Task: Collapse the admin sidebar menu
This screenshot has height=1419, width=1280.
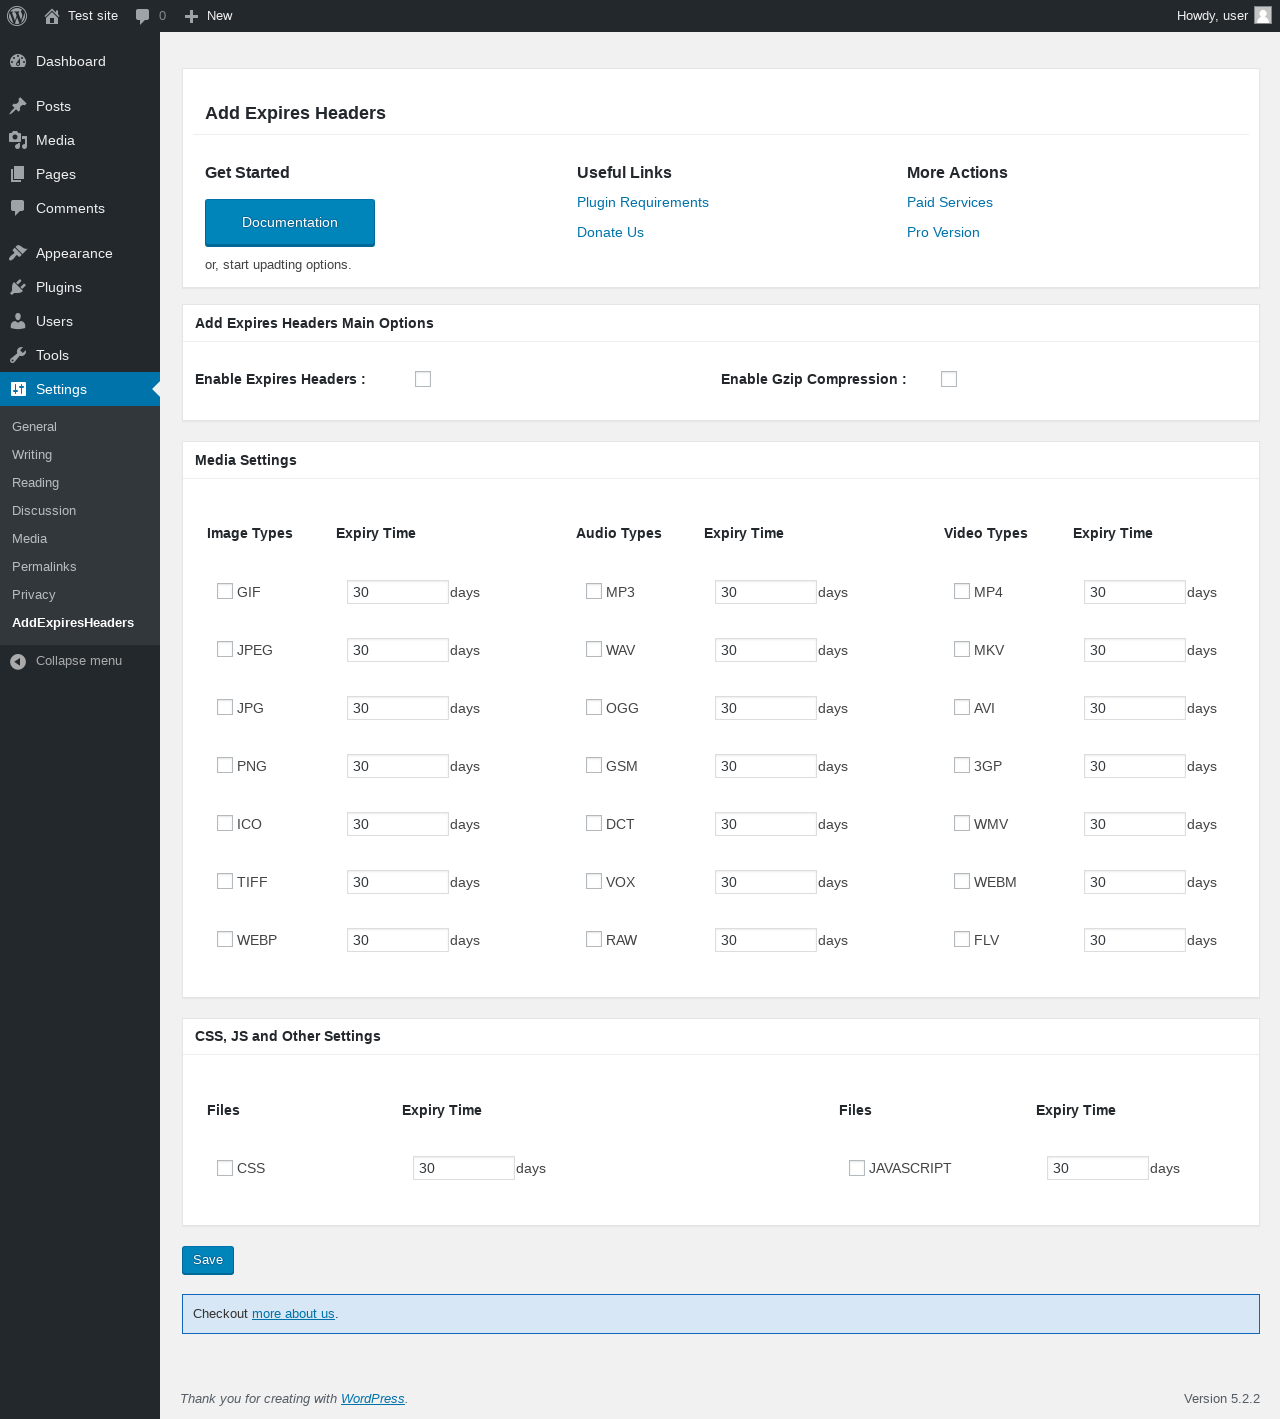Action: (67, 661)
